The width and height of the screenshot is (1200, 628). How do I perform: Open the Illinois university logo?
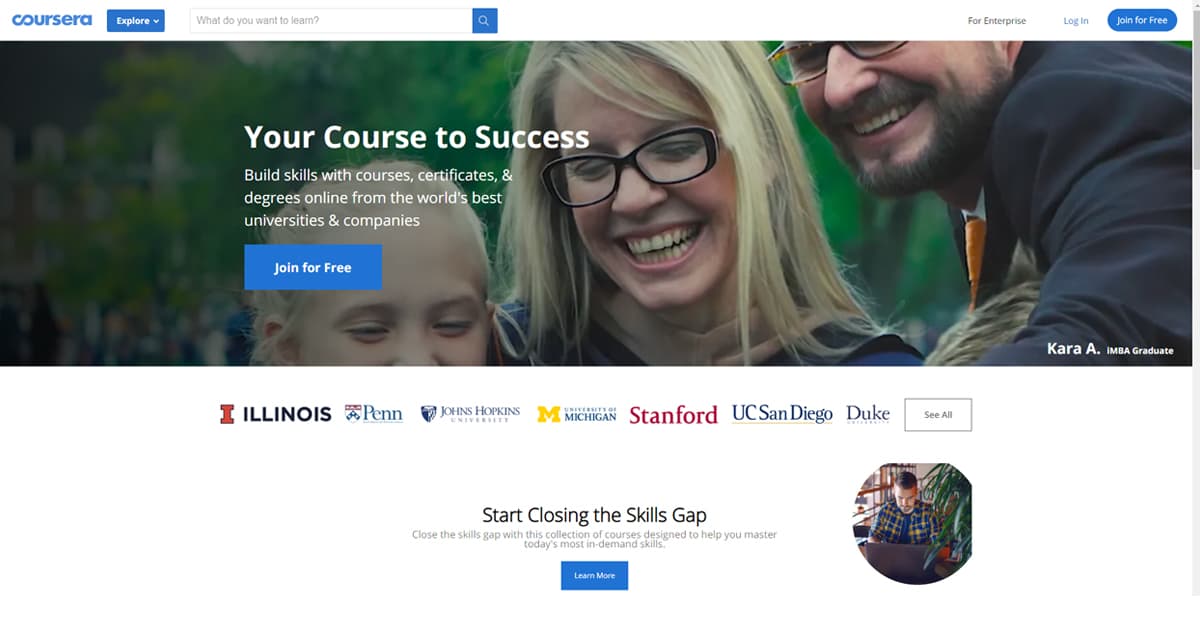point(275,414)
